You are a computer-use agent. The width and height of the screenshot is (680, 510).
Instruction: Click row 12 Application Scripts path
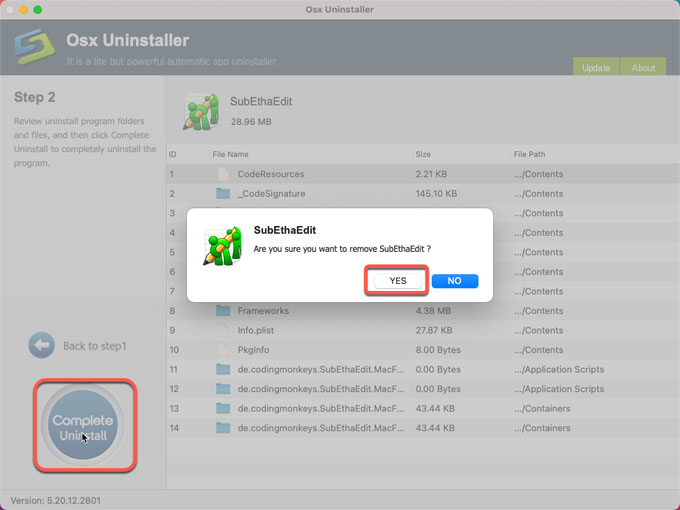[559, 389]
